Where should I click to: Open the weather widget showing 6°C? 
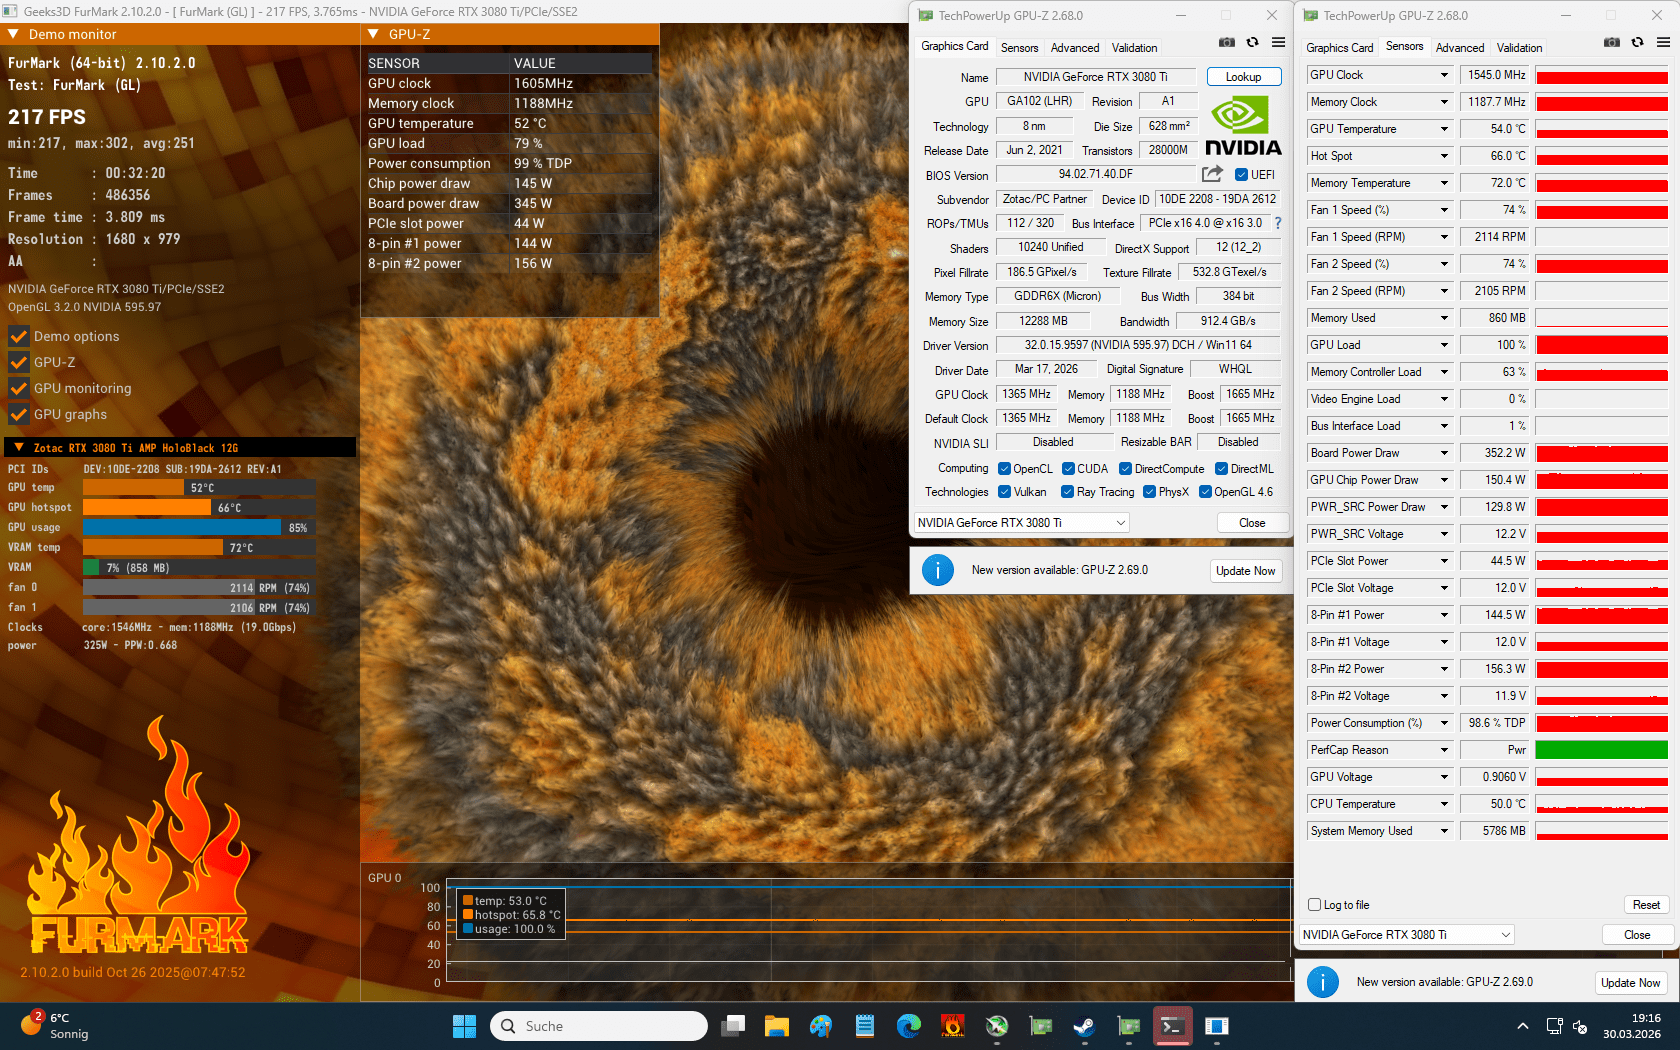coord(55,1026)
